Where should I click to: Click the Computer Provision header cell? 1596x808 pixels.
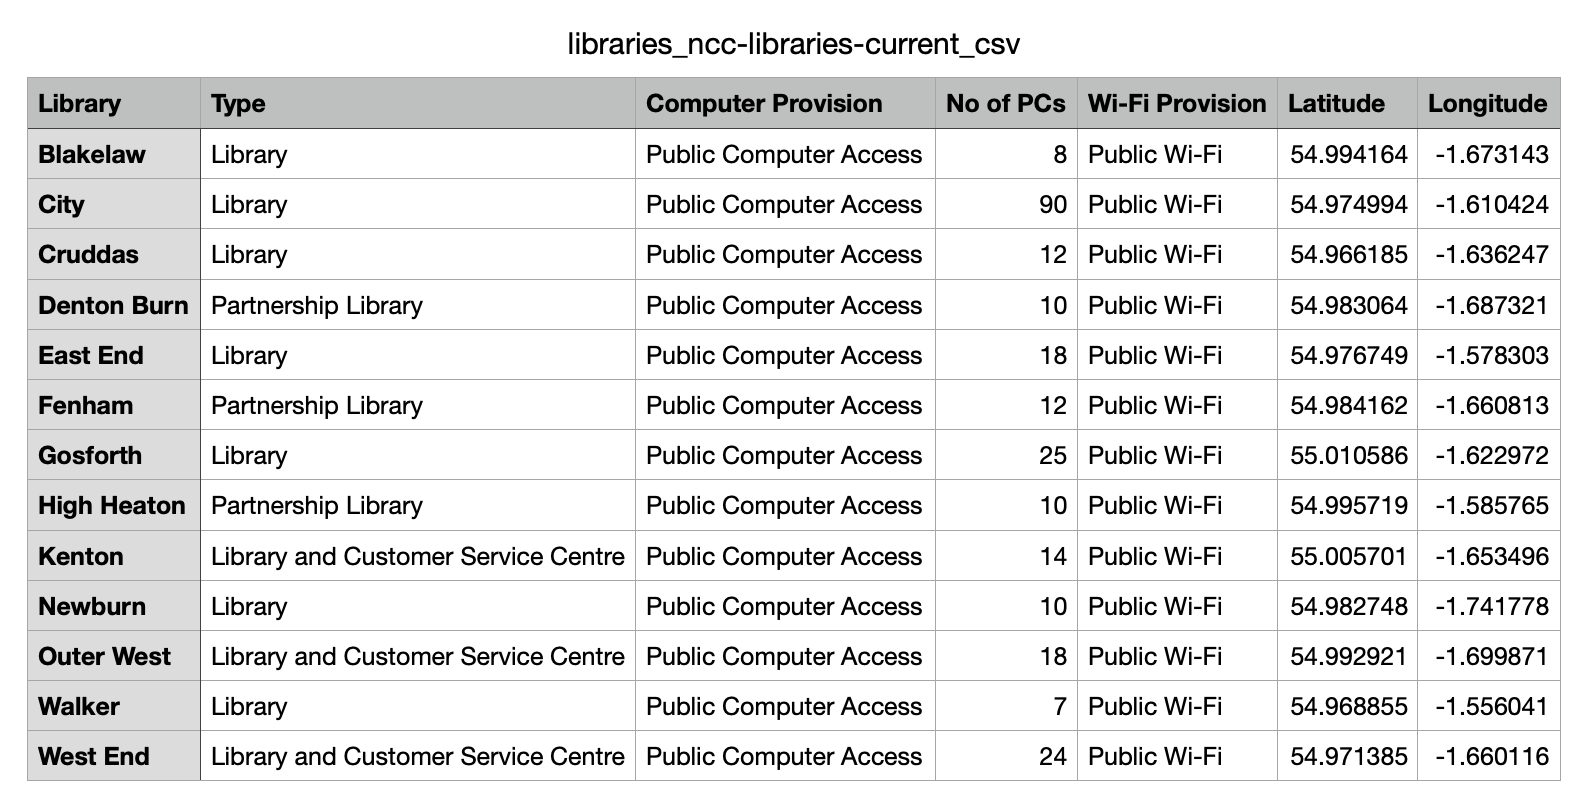point(785,103)
